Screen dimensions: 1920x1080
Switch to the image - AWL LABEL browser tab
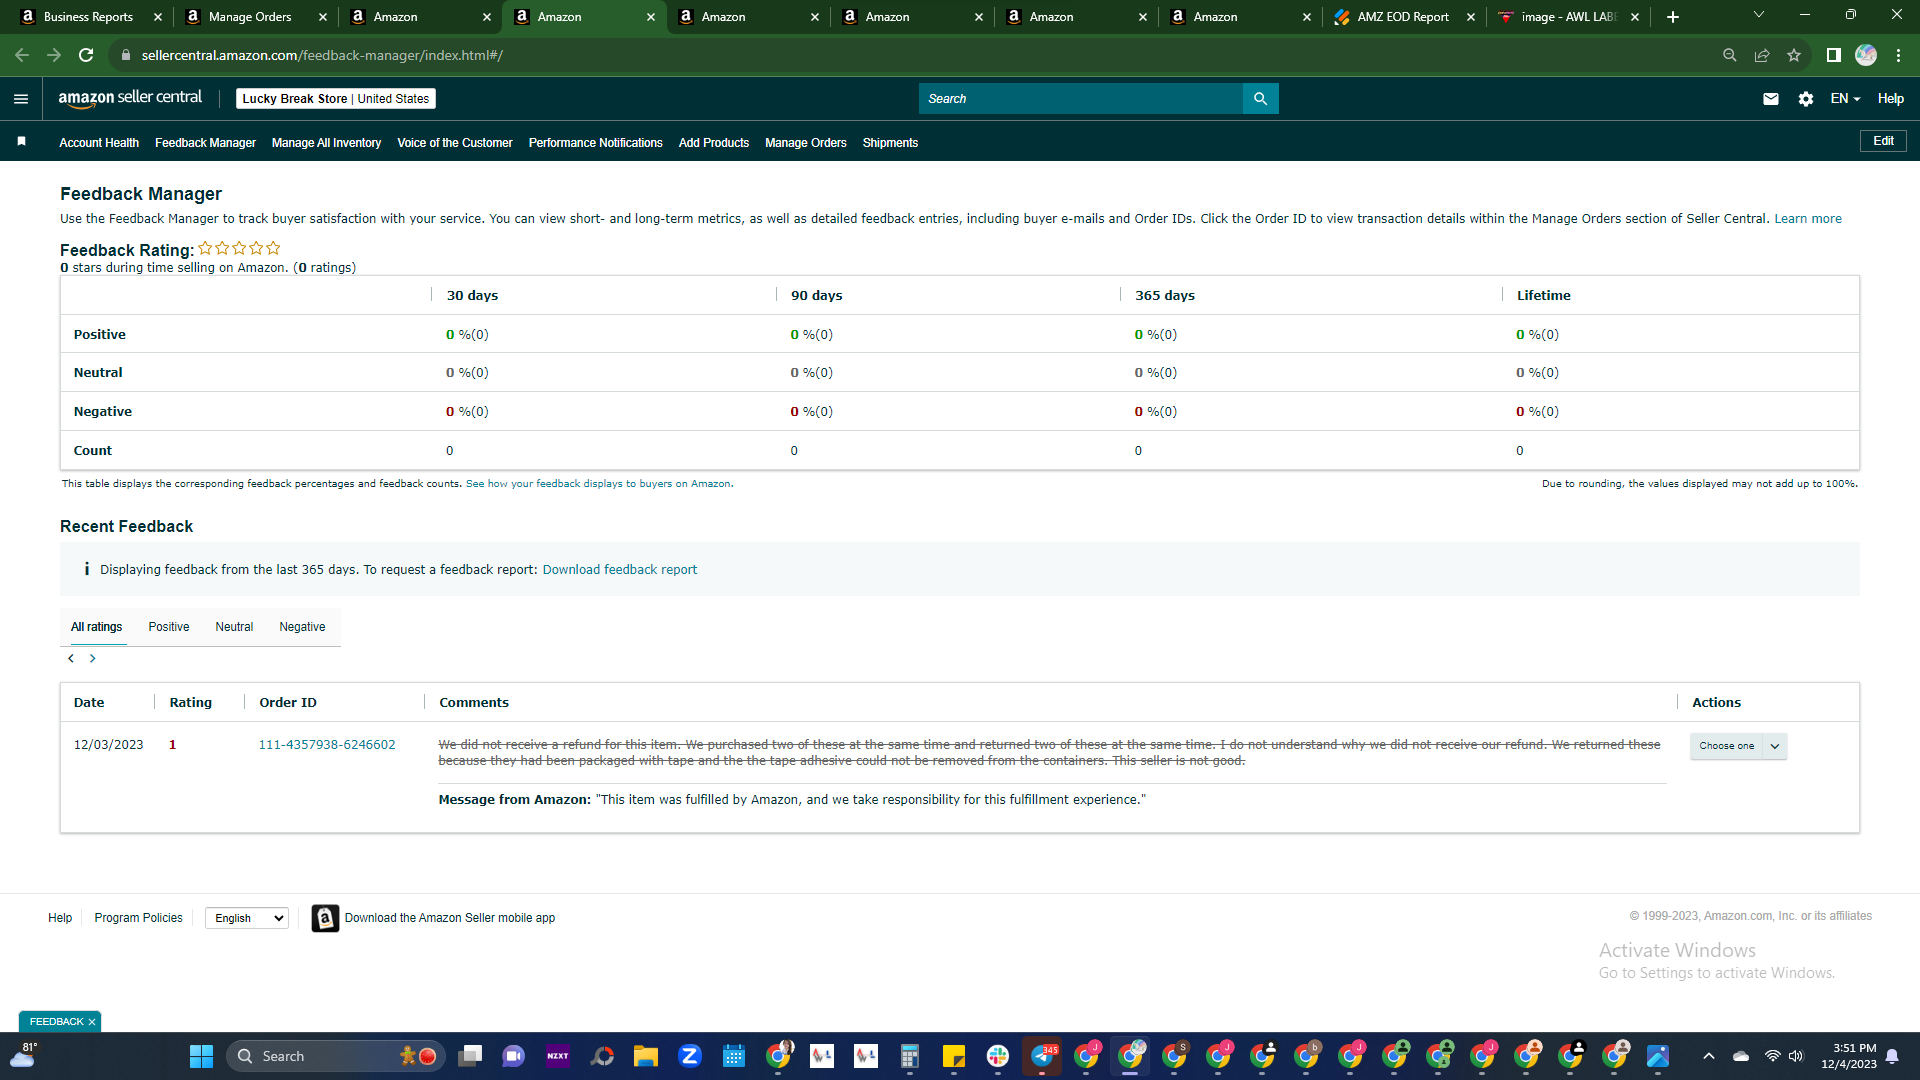click(1568, 17)
